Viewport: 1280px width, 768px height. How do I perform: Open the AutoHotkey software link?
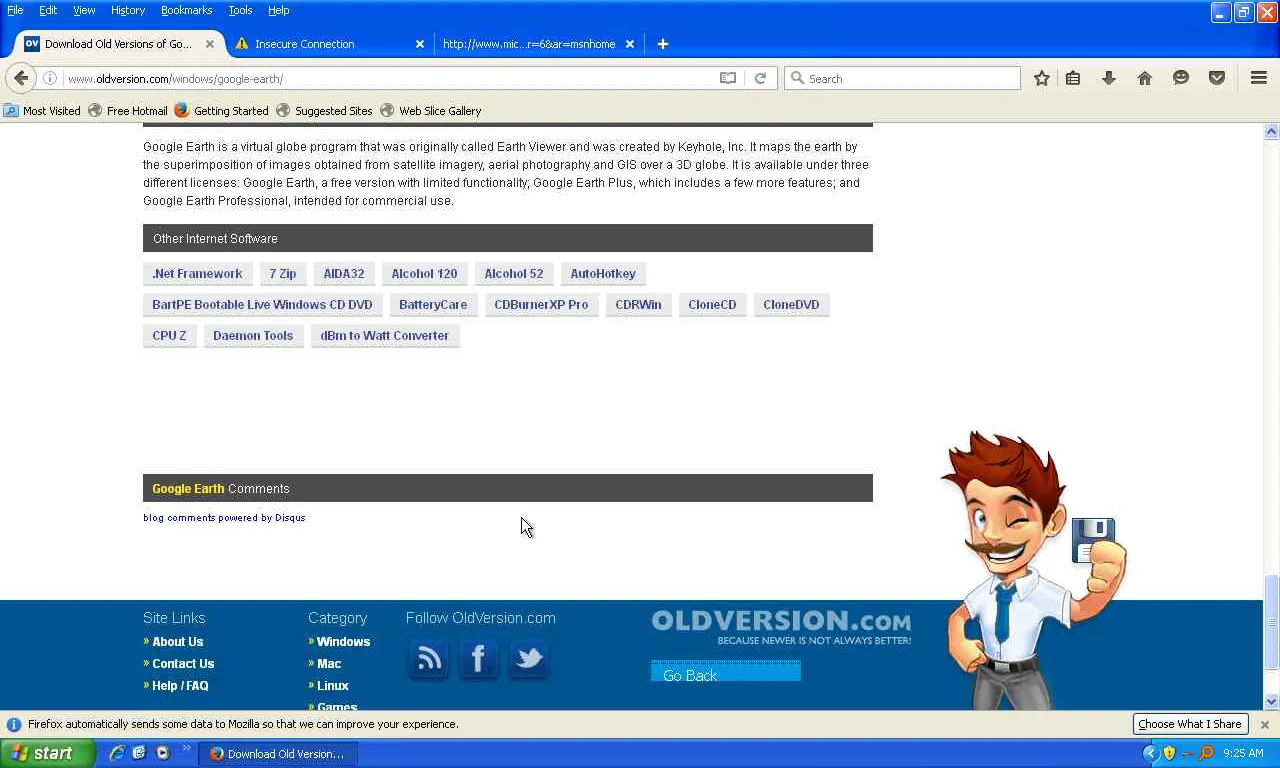tap(603, 274)
